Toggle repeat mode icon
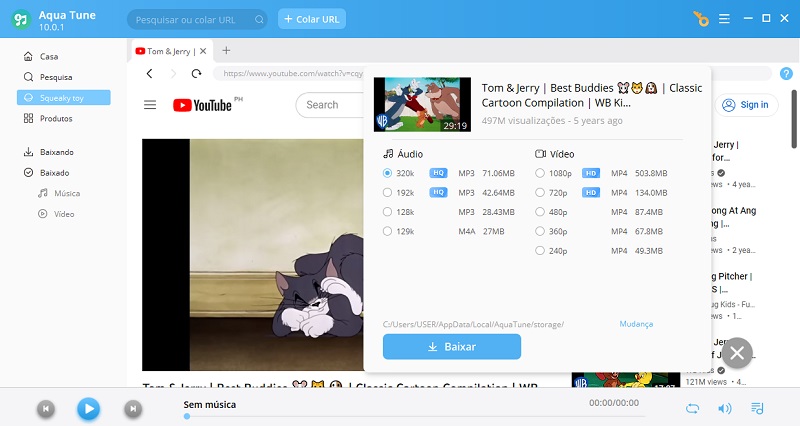The image size is (800, 426). pyautogui.click(x=692, y=408)
